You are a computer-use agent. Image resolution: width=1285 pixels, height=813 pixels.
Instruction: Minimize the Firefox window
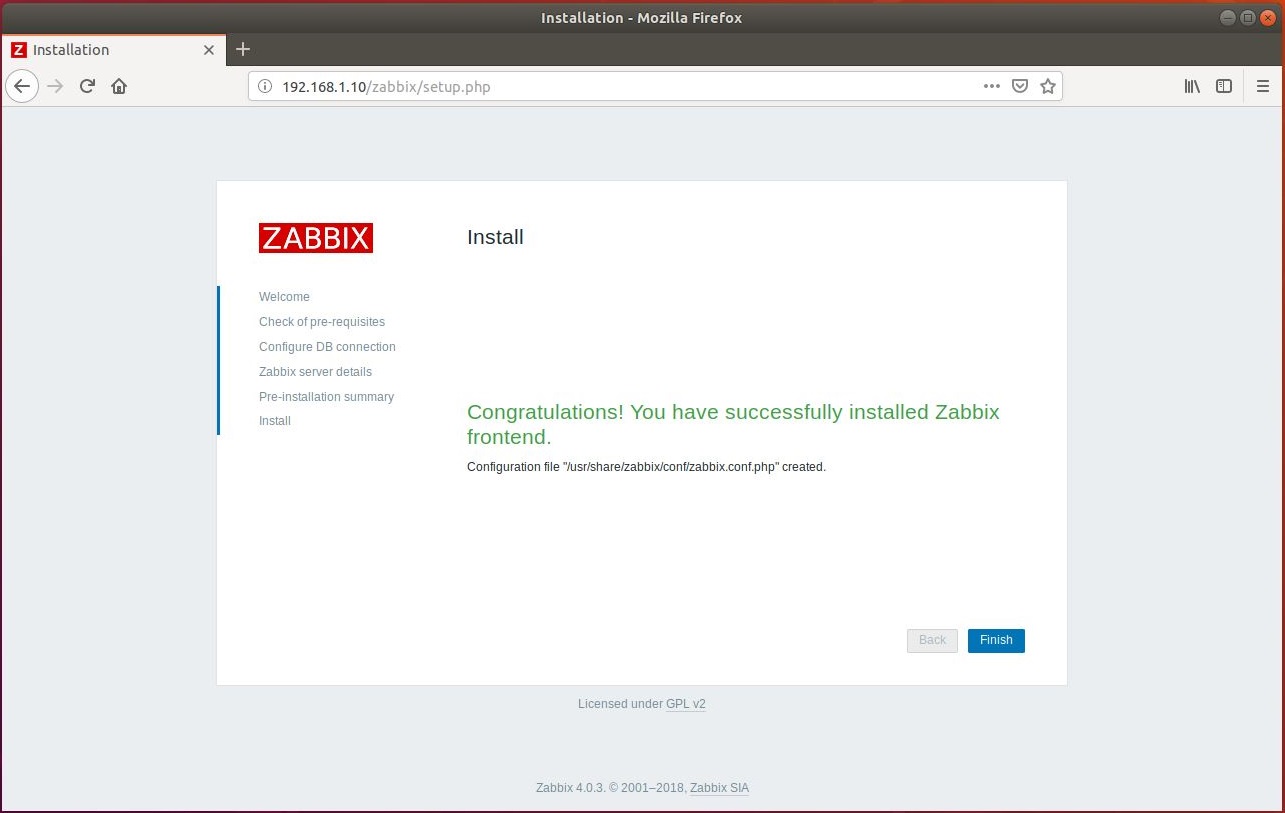tap(1228, 17)
